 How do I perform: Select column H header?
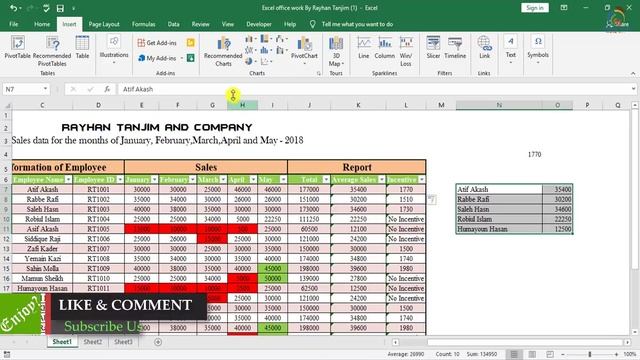242,105
